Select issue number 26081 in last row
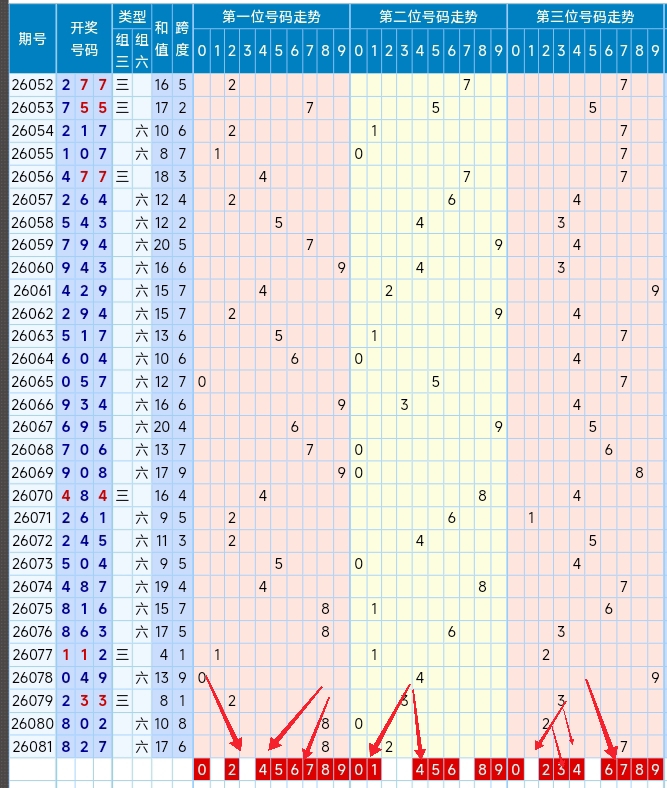This screenshot has width=667, height=788. click(32, 745)
